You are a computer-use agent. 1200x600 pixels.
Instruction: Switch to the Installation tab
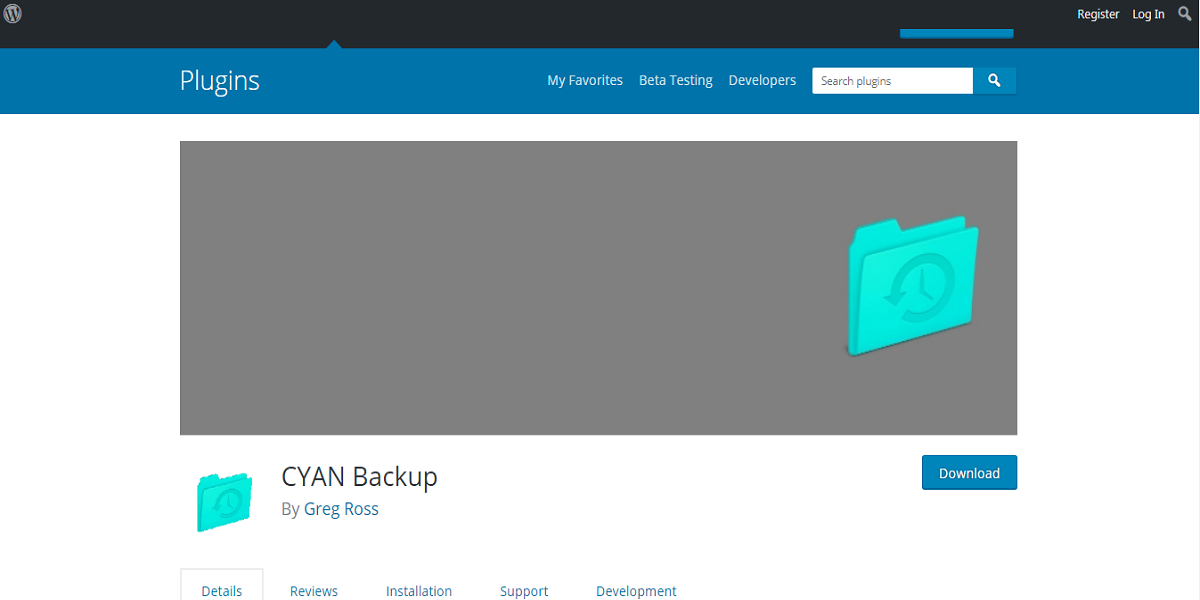[419, 591]
